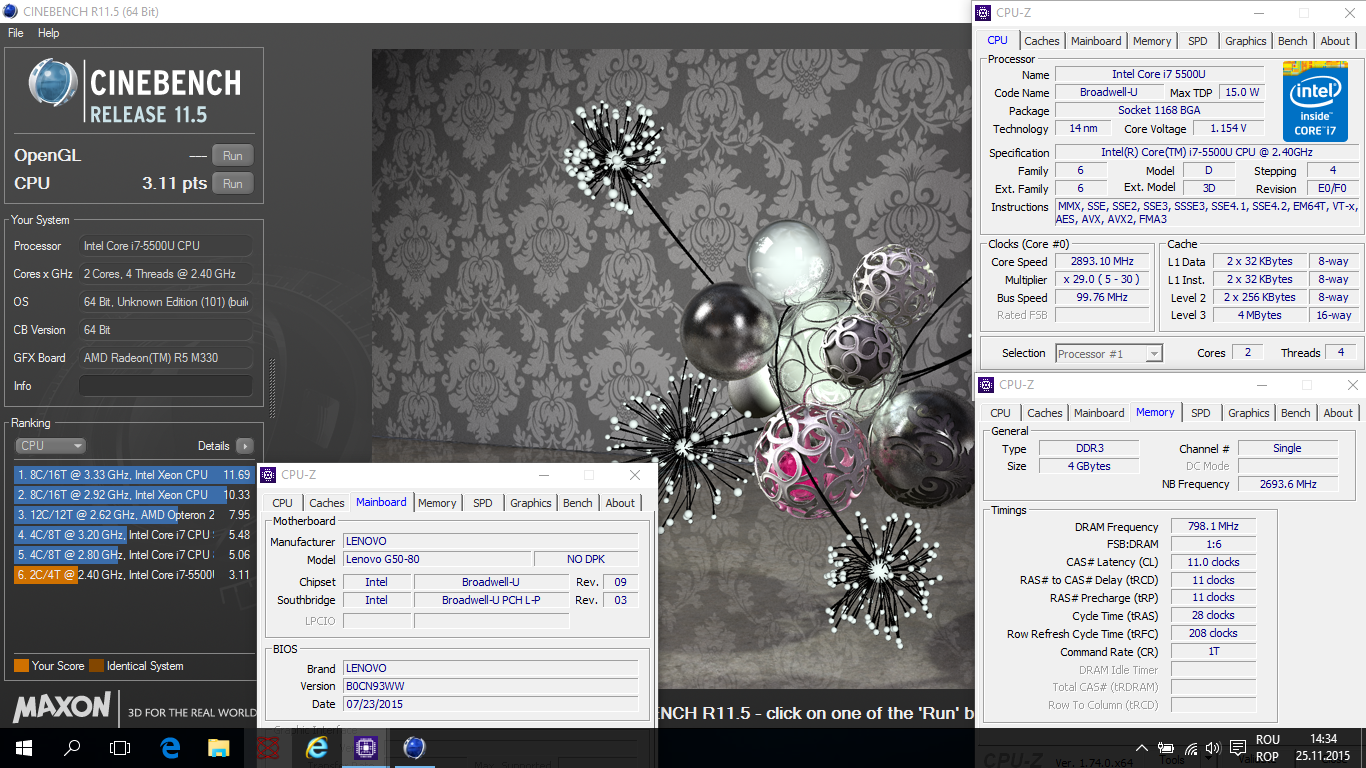This screenshot has width=1366, height=768.
Task: Open Internet Explorer from the taskbar
Action: 317,747
